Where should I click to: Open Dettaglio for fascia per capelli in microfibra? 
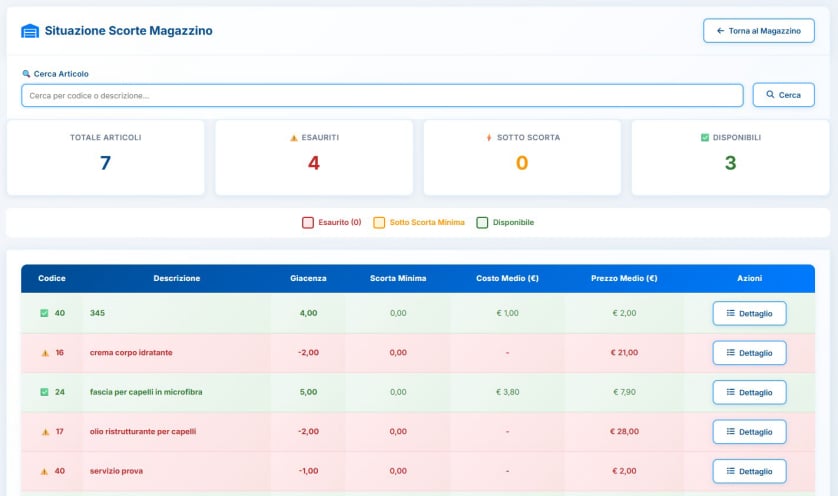749,392
